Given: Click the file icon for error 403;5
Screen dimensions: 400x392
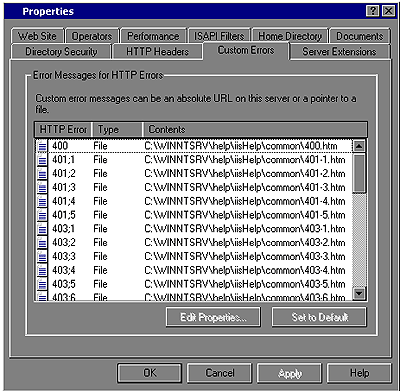Looking at the screenshot, I should [42, 284].
